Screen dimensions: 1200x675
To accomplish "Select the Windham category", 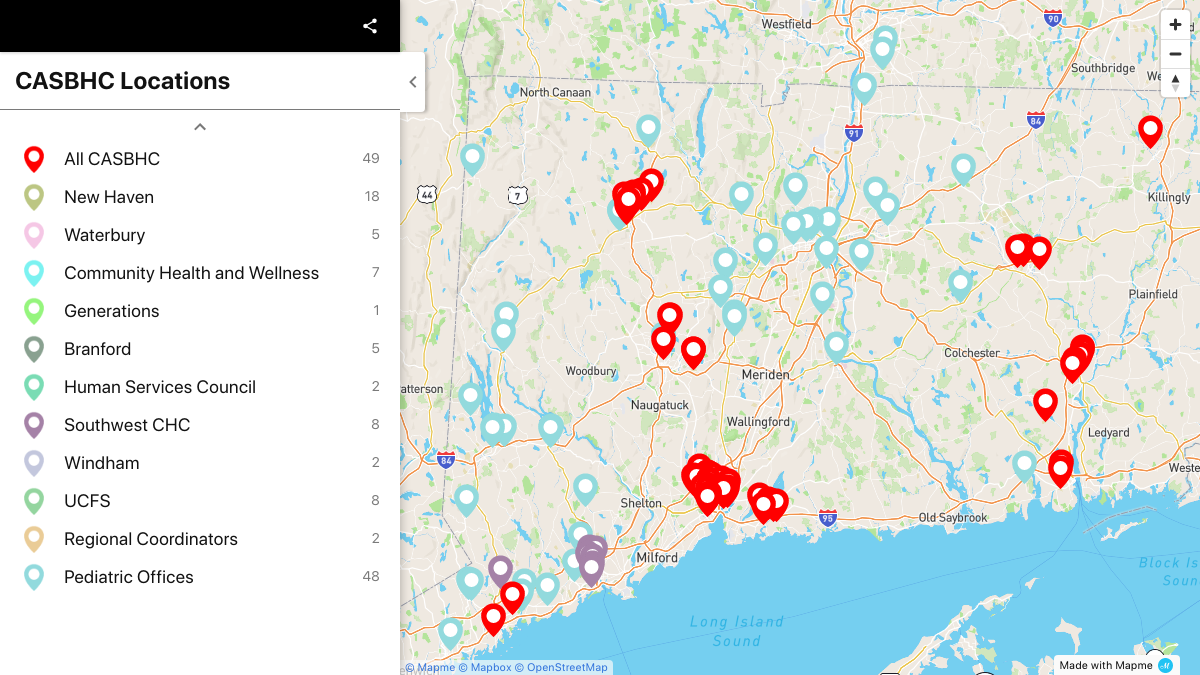I will (101, 463).
